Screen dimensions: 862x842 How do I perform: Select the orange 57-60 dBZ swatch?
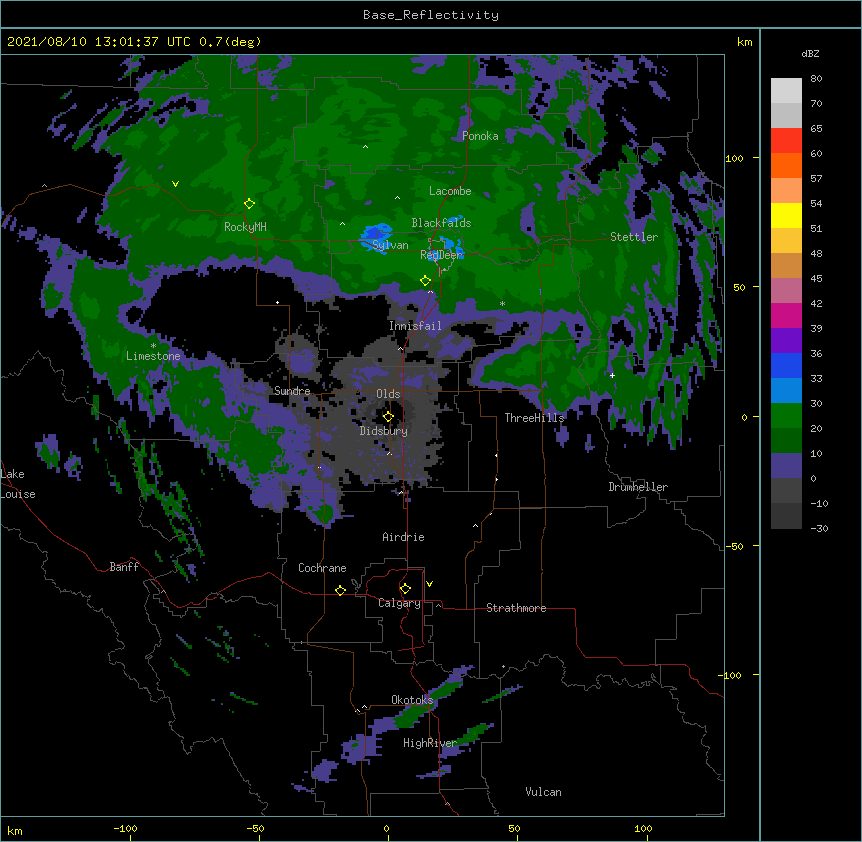point(786,165)
